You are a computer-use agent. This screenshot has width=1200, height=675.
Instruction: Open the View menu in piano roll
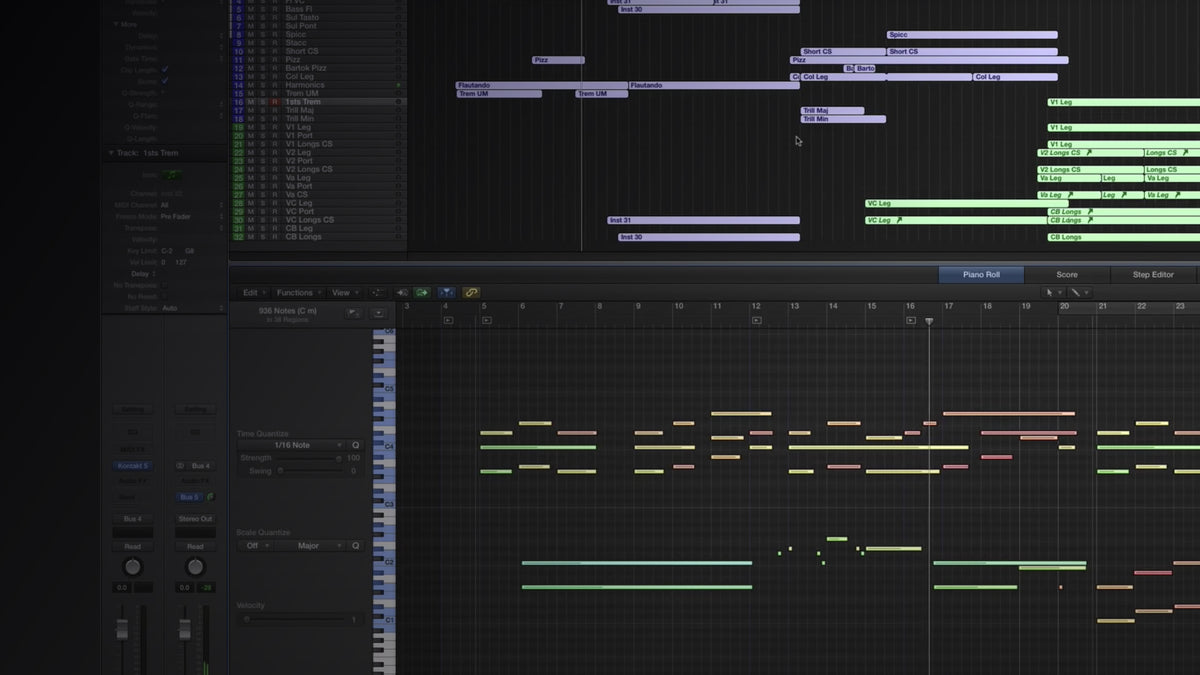coord(345,293)
